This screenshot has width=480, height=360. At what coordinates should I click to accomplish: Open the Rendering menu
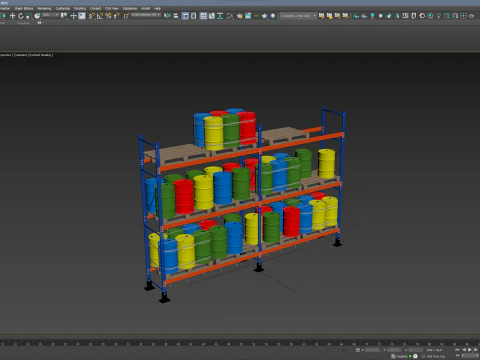point(44,8)
